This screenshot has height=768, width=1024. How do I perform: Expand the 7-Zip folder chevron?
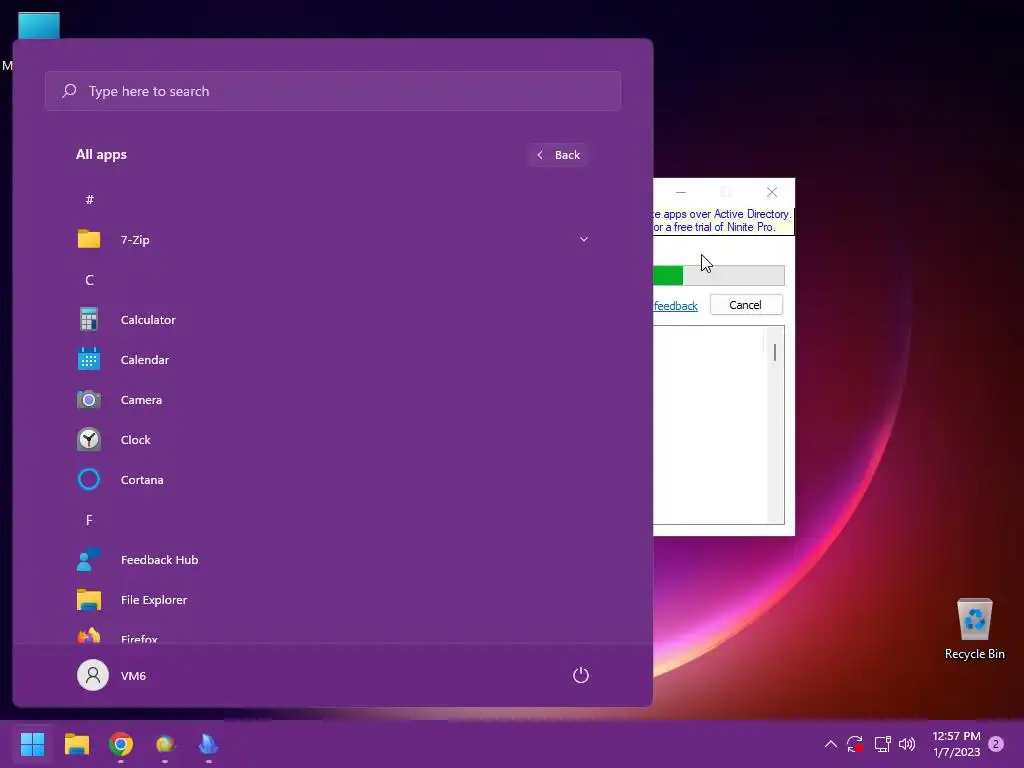coord(584,240)
